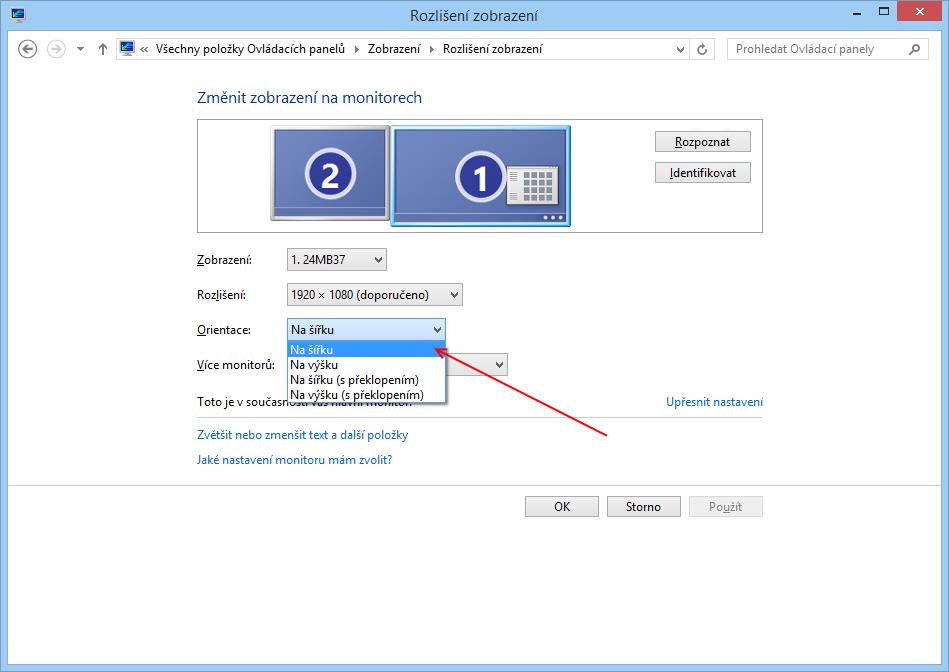The image size is (949, 672).
Task: Confirm with the OK button
Action: tap(562, 507)
